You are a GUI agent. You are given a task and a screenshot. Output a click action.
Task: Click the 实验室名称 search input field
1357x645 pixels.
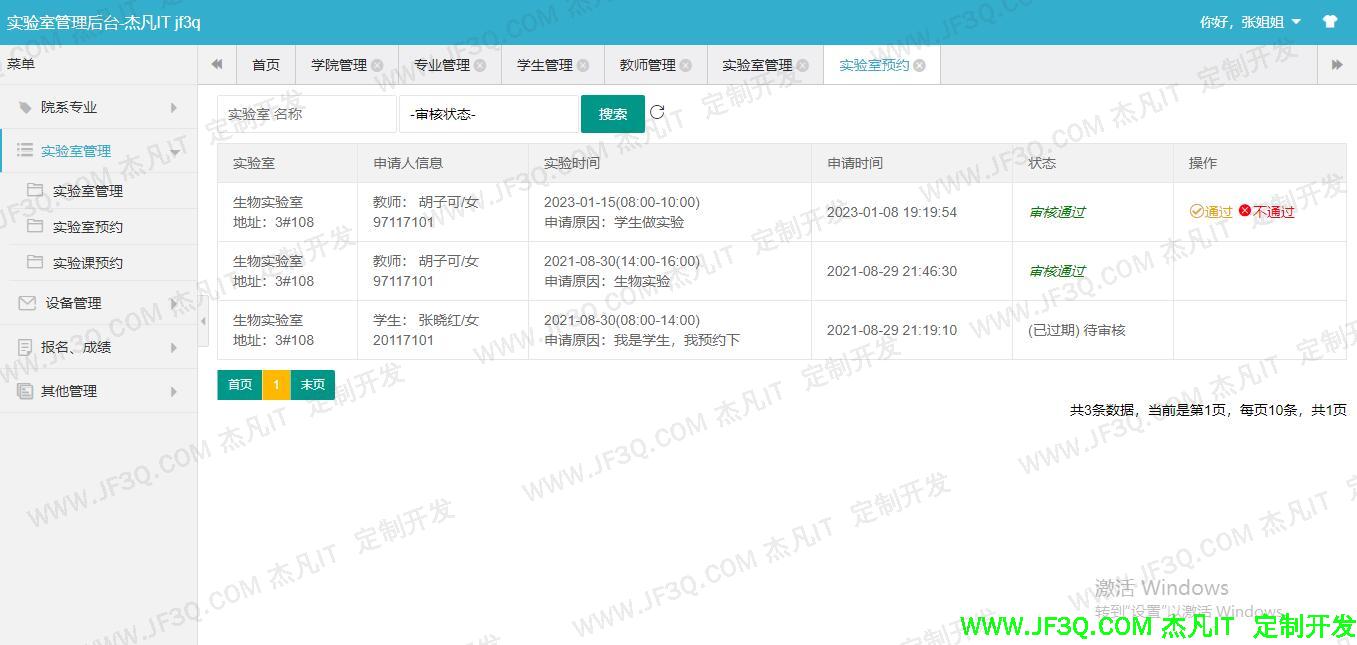(306, 114)
